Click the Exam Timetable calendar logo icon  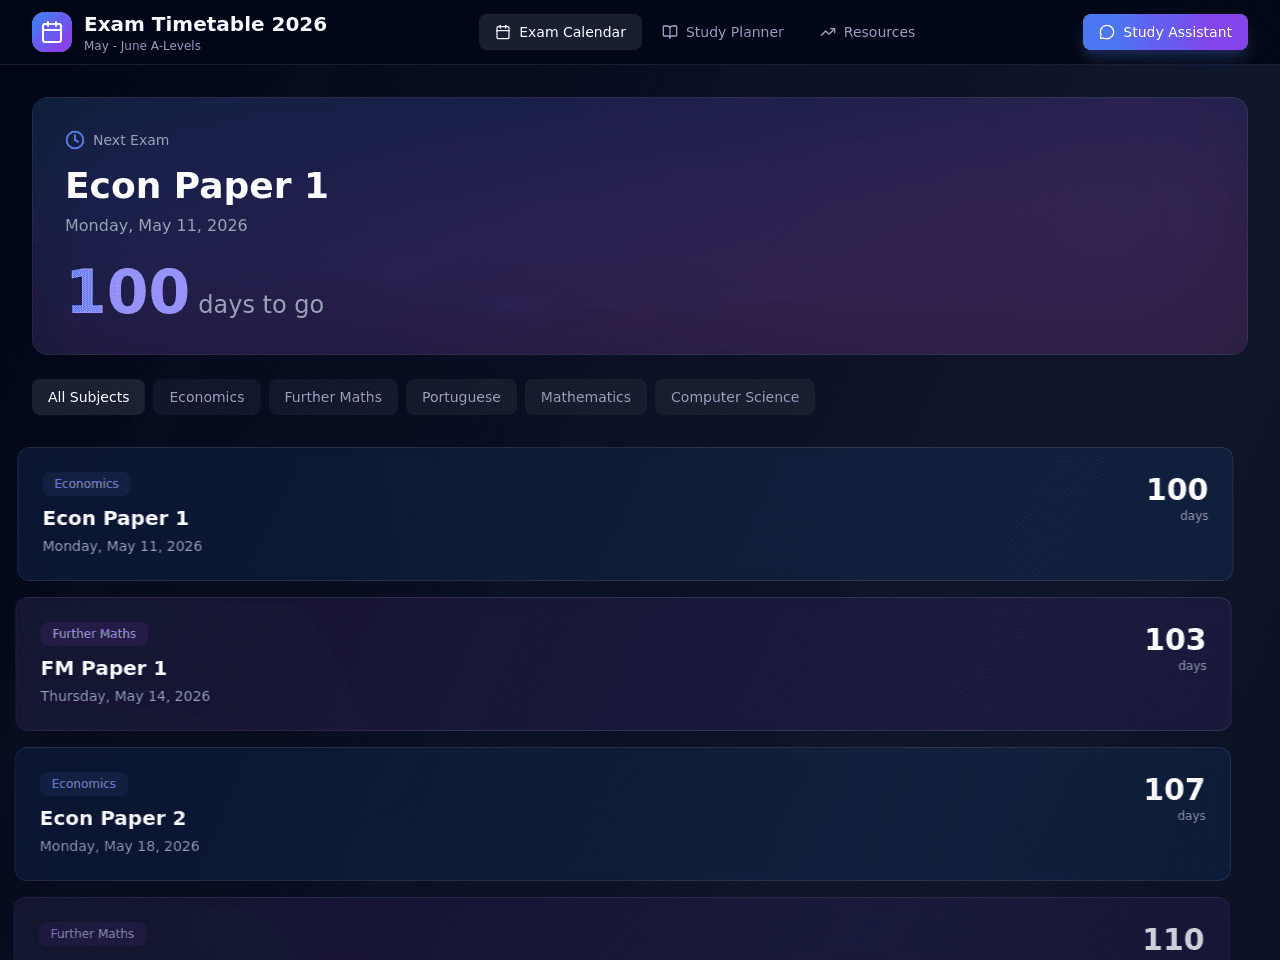(x=52, y=32)
